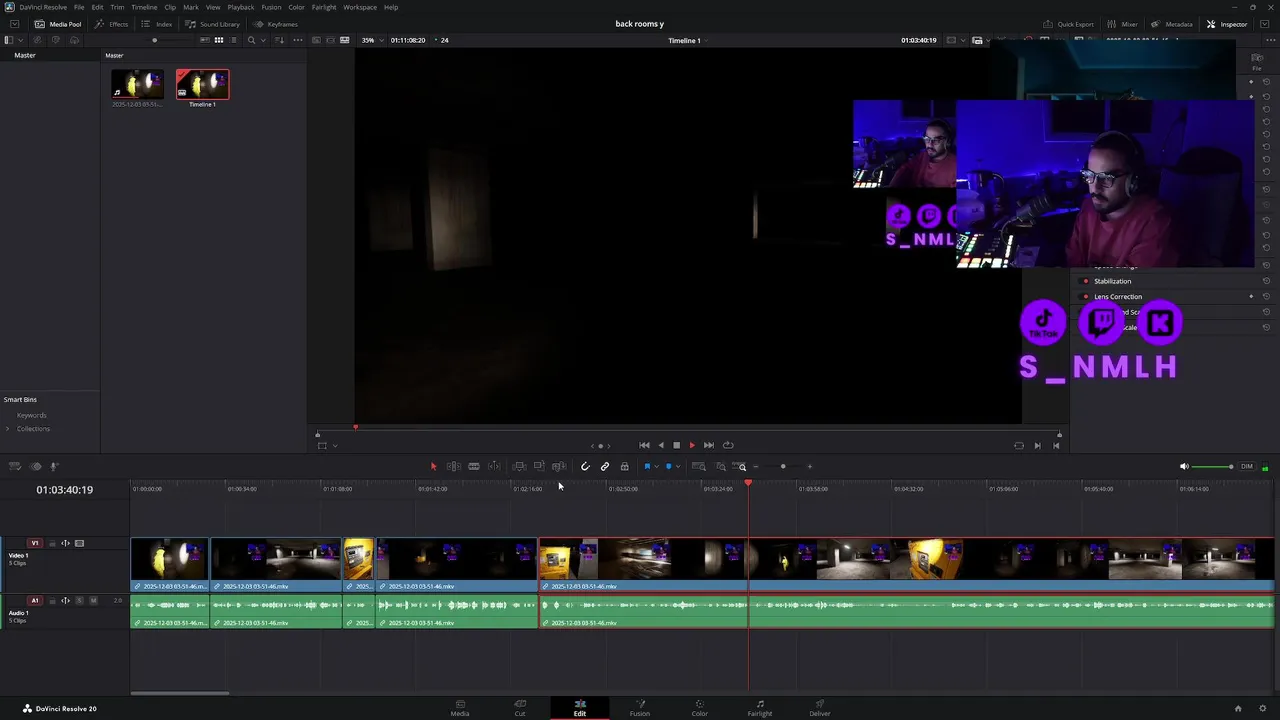Open the Sound Library panel
Screen dimensions: 1280x720
212,24
